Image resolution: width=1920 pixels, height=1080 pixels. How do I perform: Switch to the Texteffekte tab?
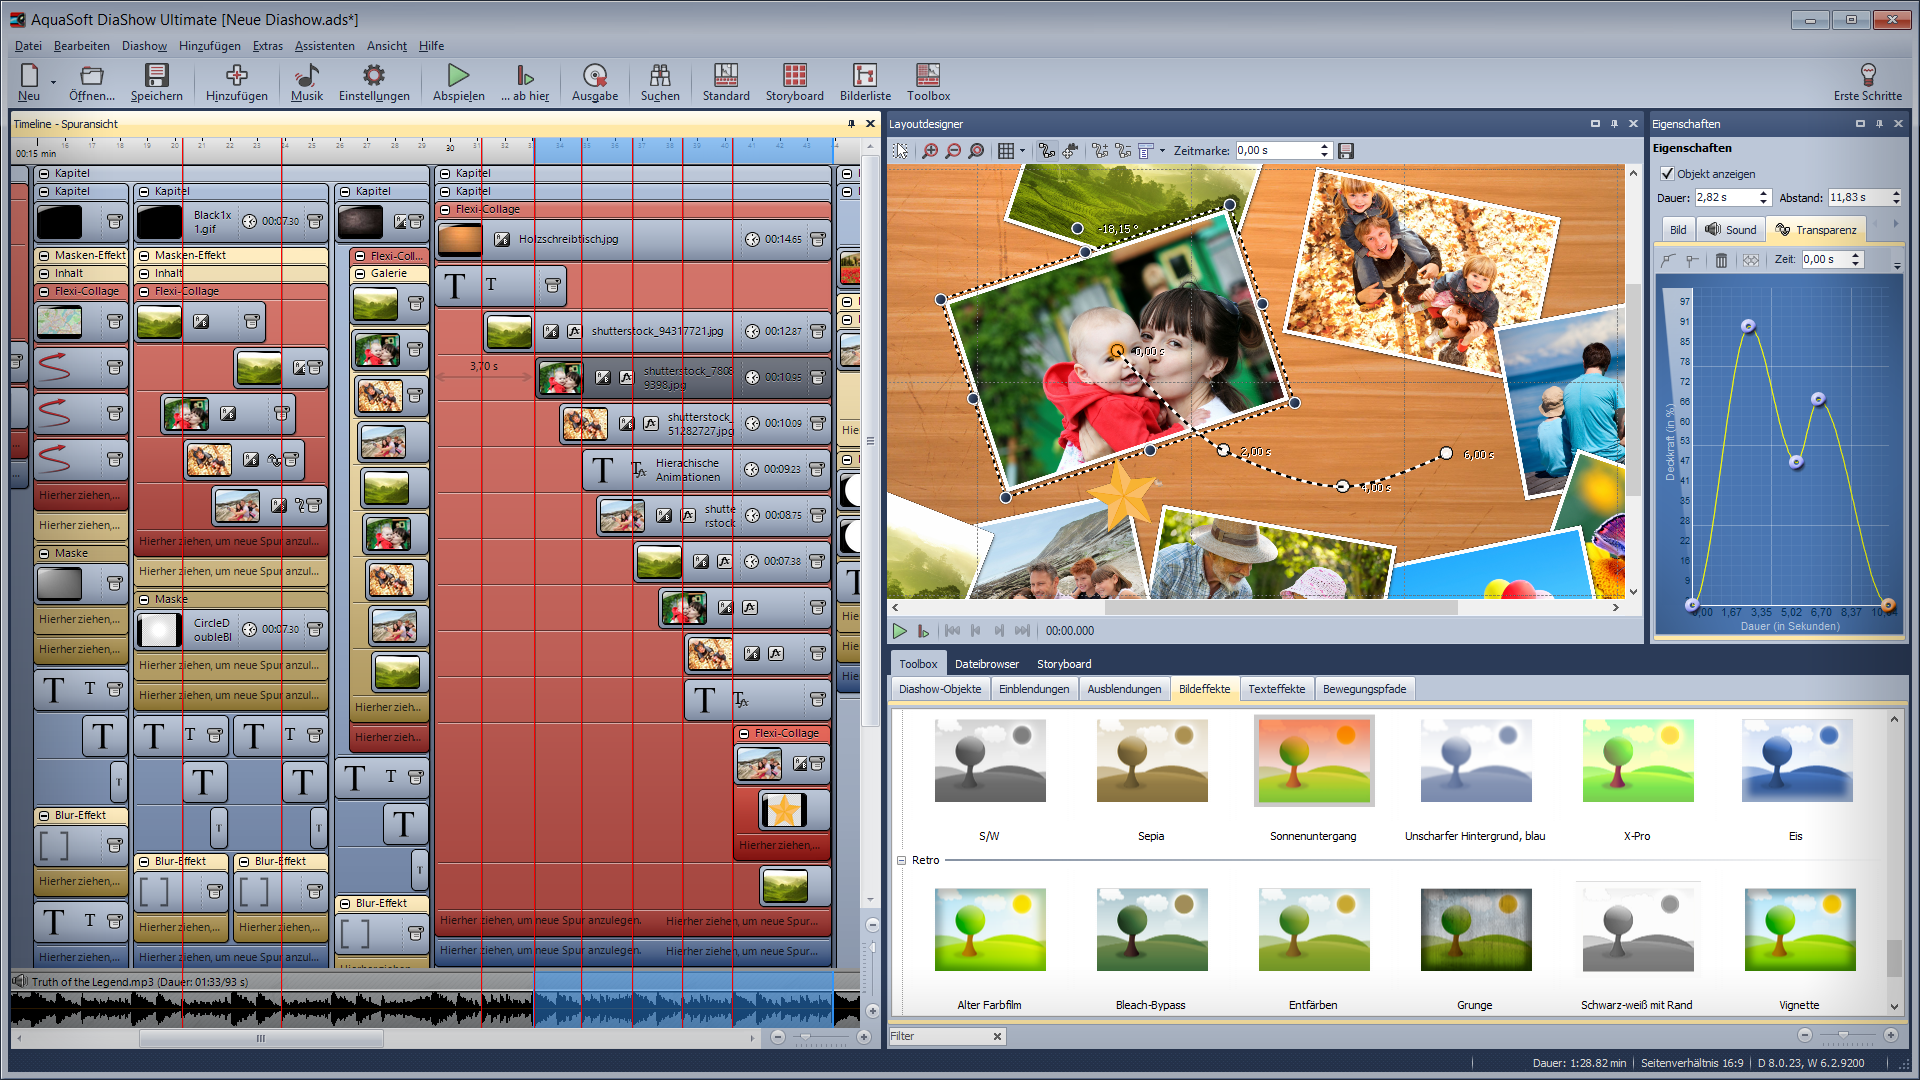click(x=1276, y=689)
